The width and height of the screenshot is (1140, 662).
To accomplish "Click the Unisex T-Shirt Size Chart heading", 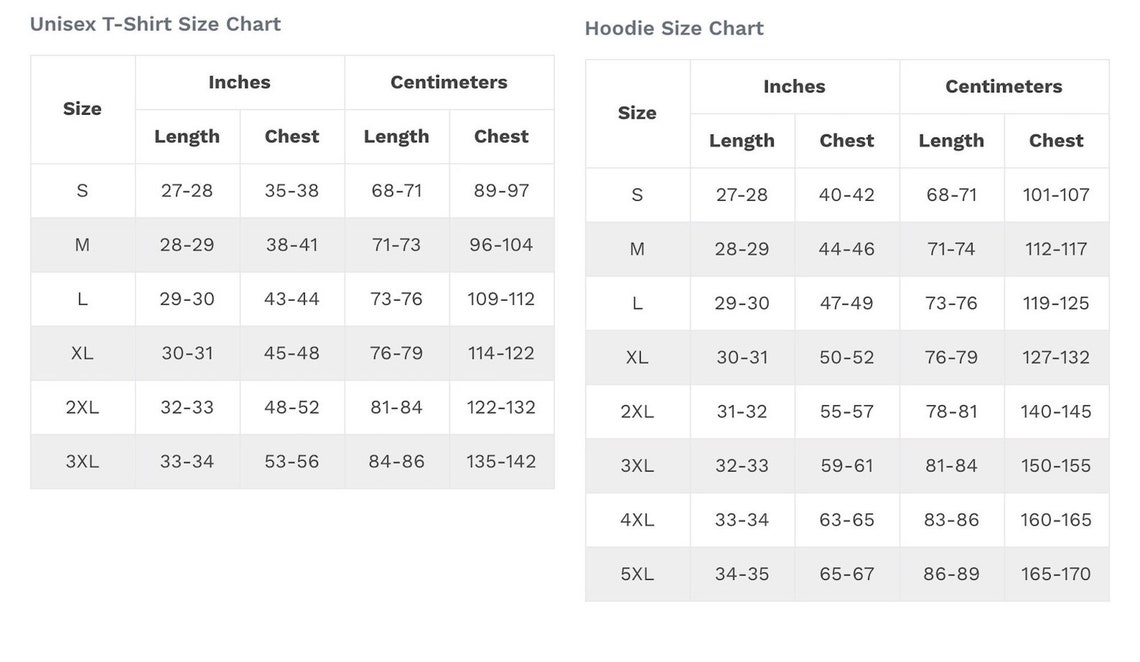I will click(x=155, y=24).
